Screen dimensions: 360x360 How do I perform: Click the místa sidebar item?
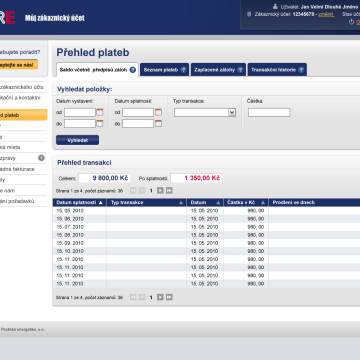(x=10, y=147)
